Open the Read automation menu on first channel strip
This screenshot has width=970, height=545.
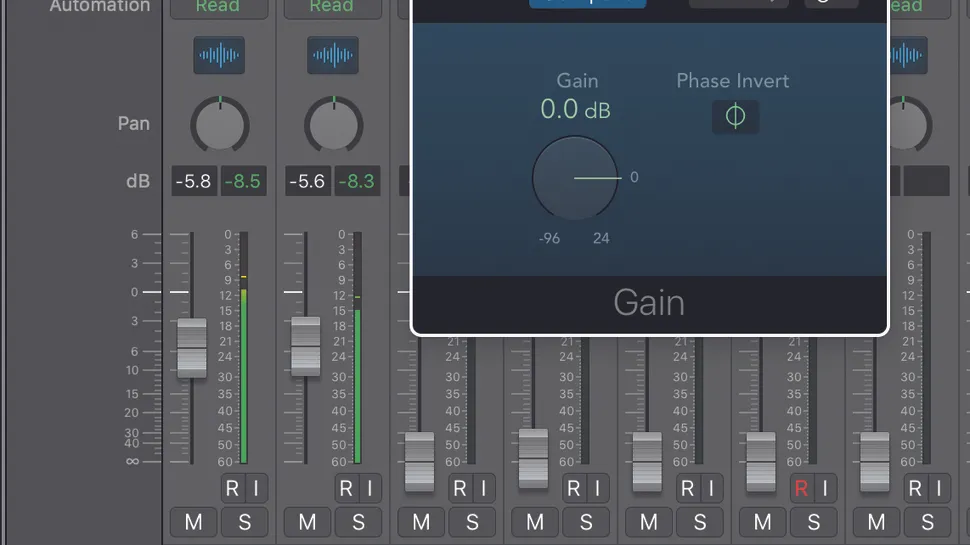tap(219, 7)
